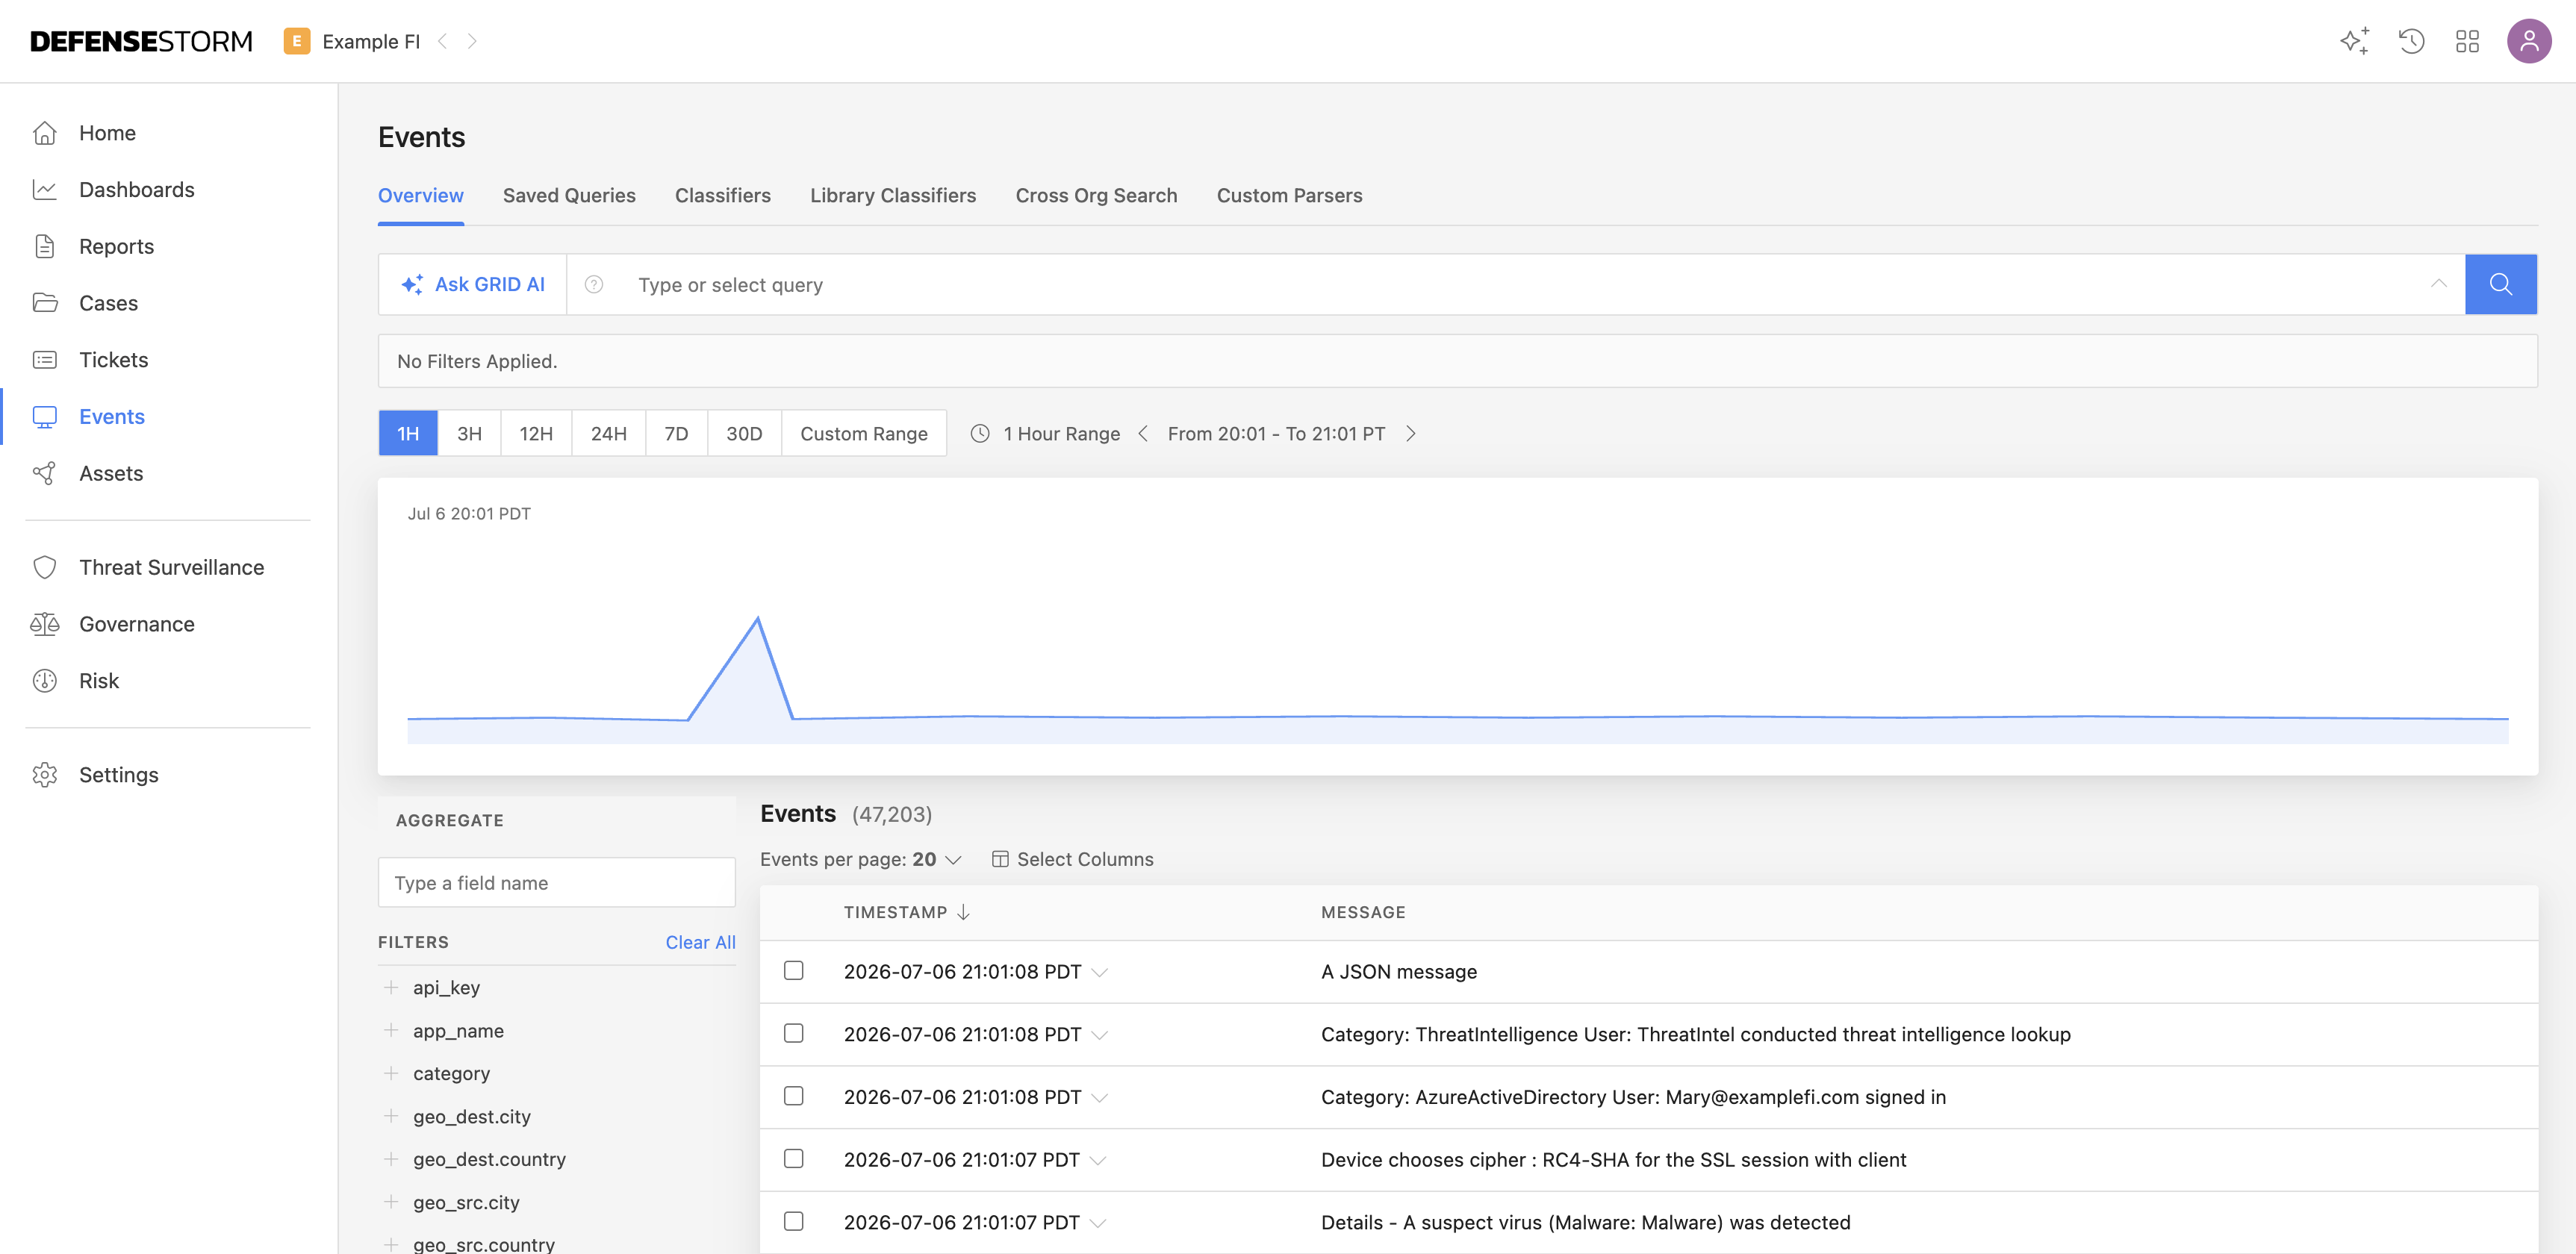This screenshot has width=2576, height=1254.
Task: Open the purple user profile avatar
Action: [2529, 41]
